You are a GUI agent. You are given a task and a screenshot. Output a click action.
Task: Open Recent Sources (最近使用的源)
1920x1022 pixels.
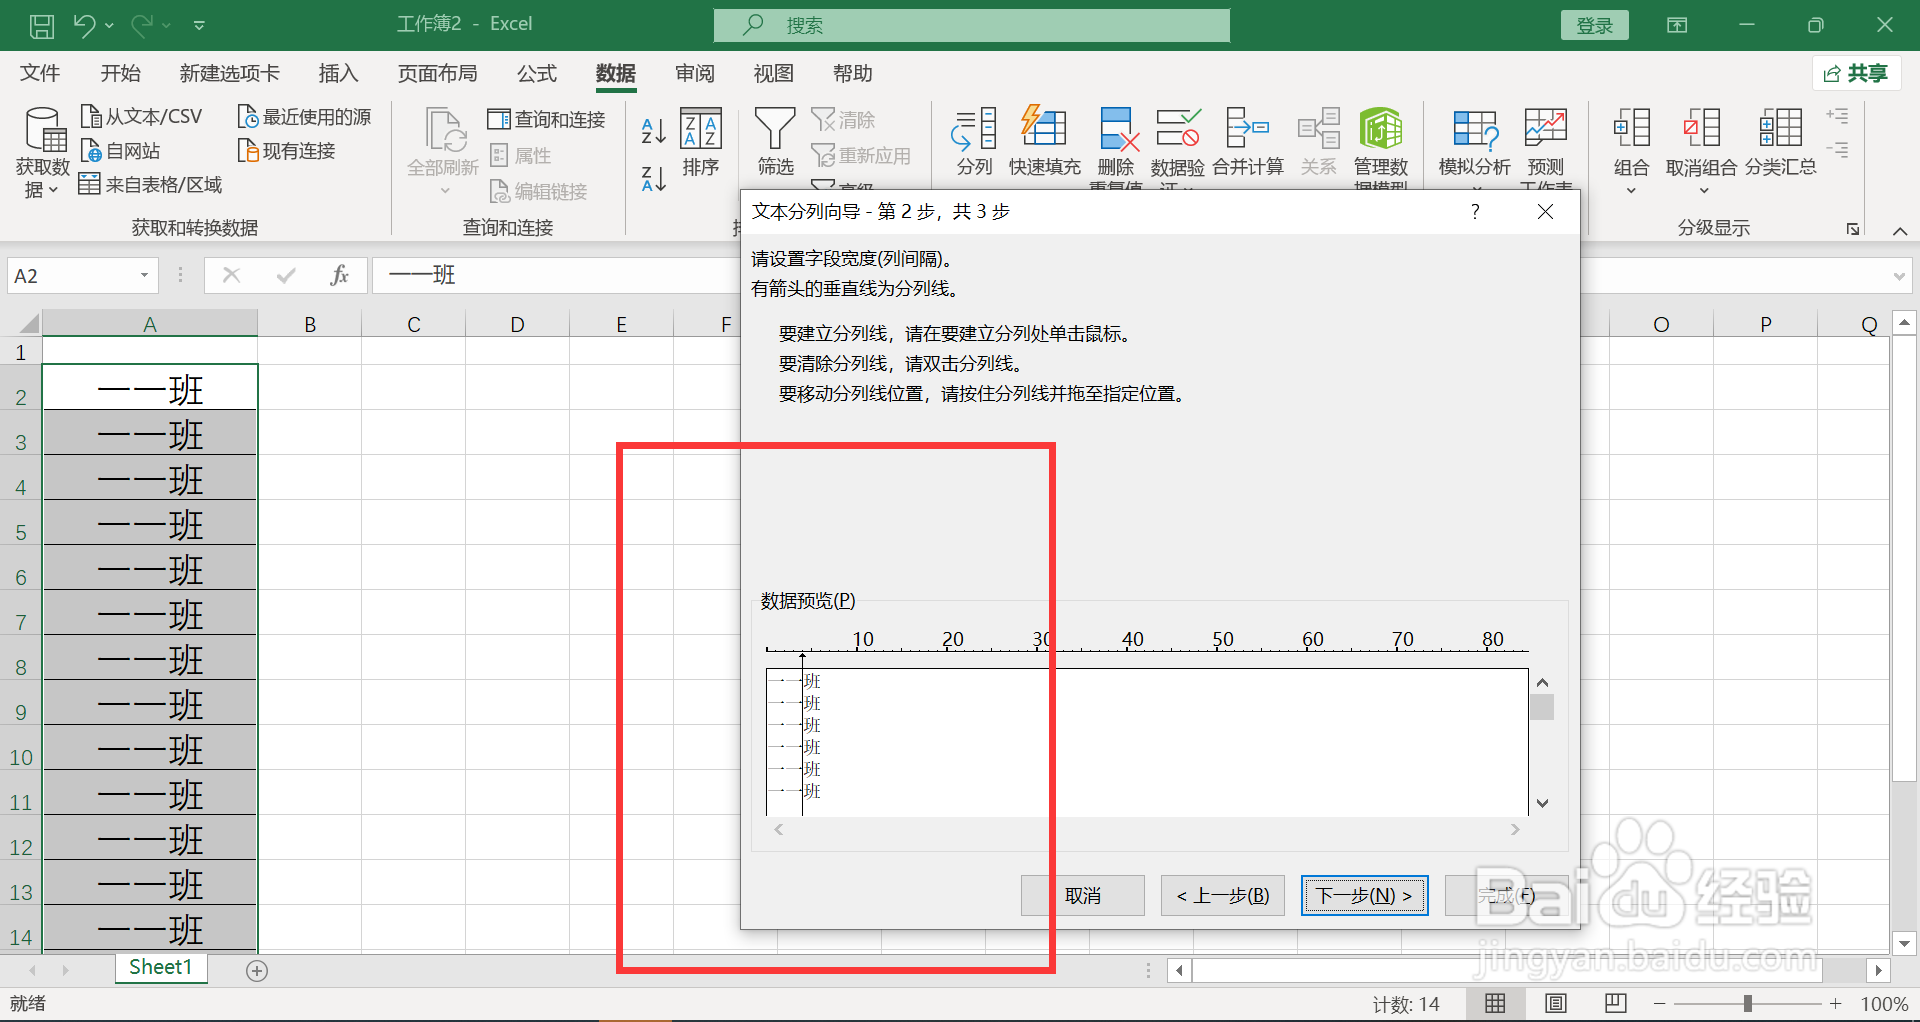click(304, 117)
